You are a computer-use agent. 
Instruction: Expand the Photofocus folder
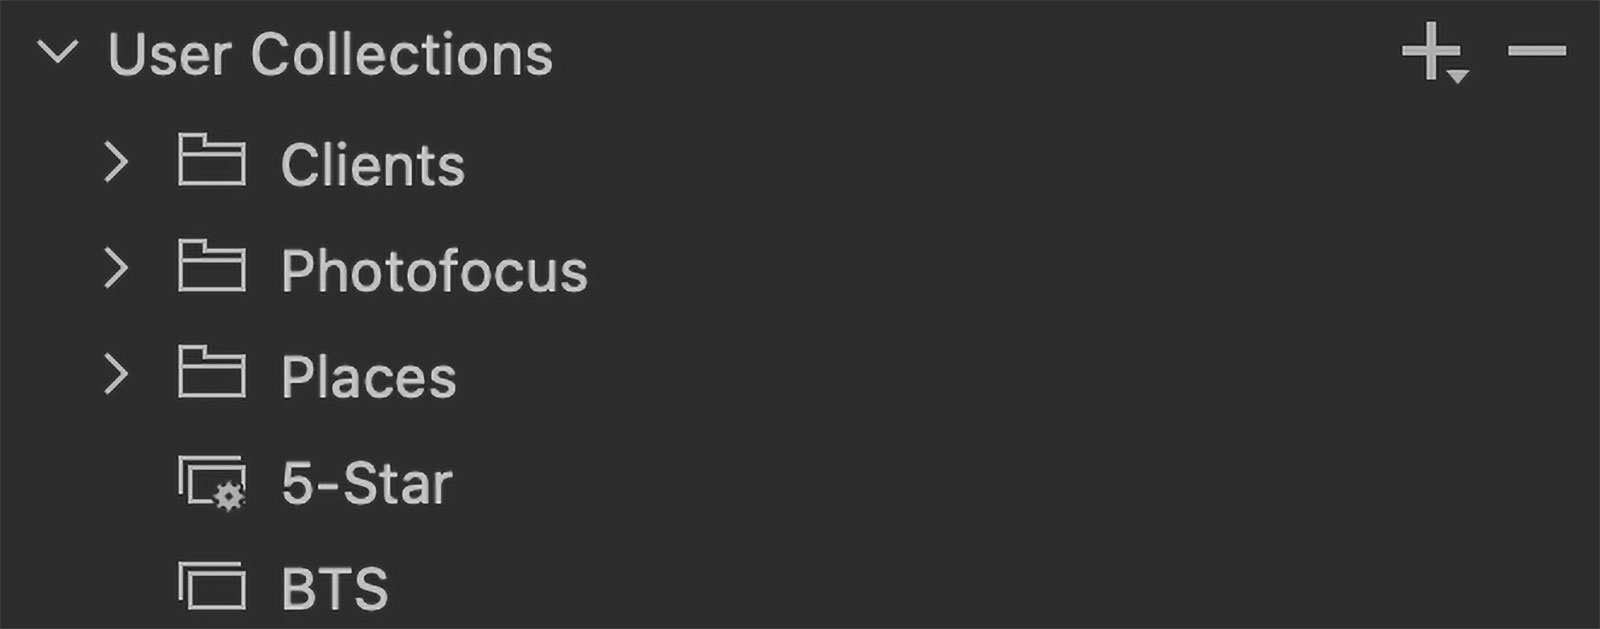(x=116, y=268)
